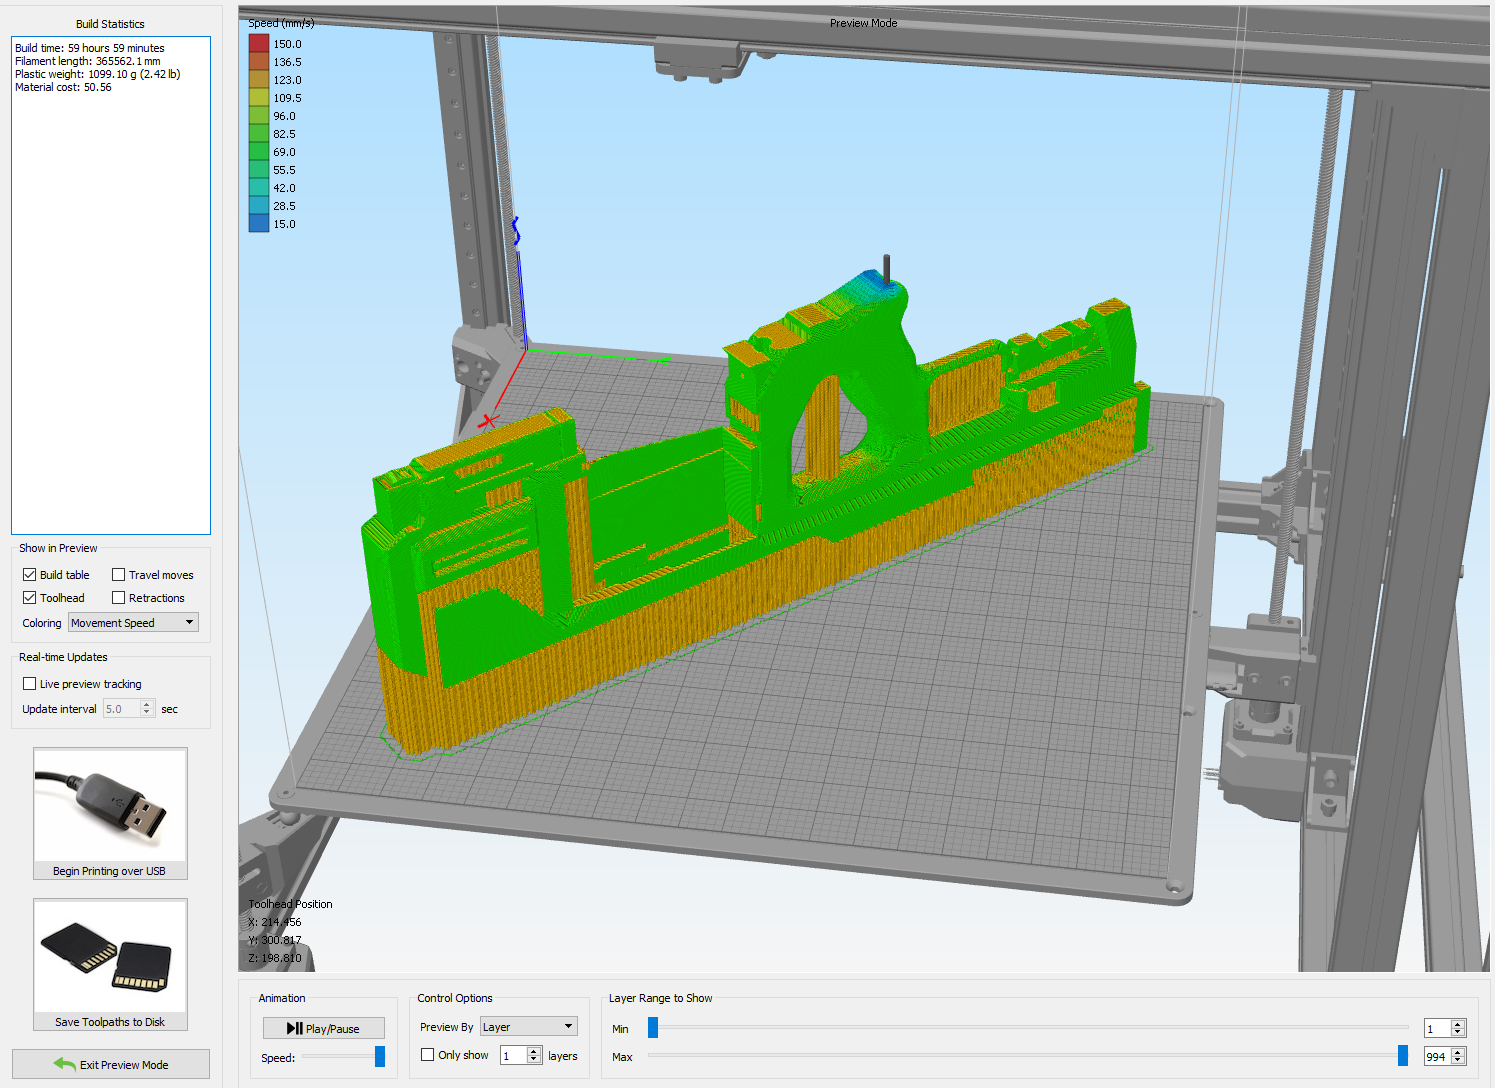Click the Max layer range slider handle
The image size is (1495, 1088).
coord(1403,1056)
